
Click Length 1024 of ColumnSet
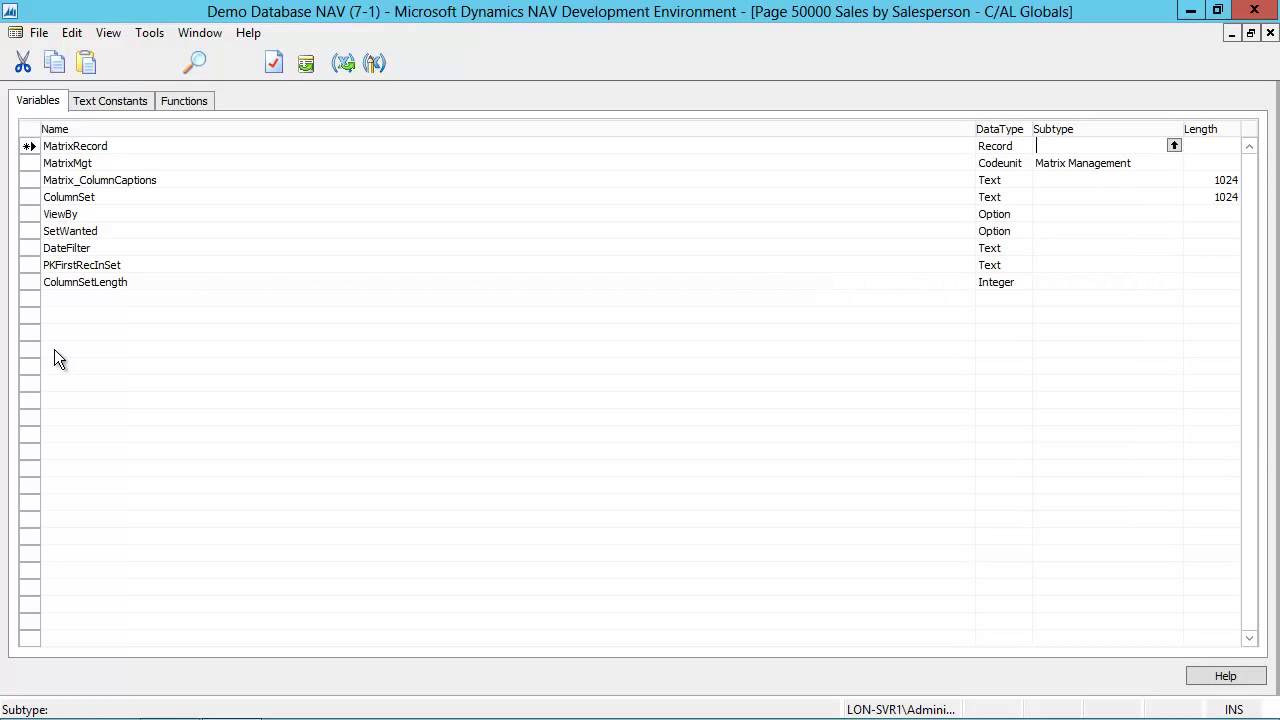(x=1212, y=197)
